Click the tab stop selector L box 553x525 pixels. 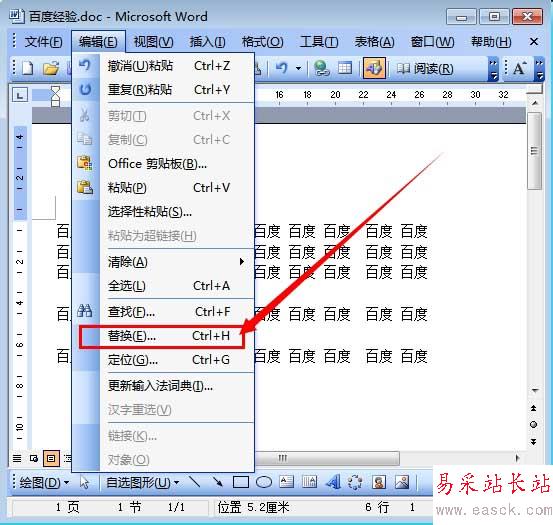20,95
